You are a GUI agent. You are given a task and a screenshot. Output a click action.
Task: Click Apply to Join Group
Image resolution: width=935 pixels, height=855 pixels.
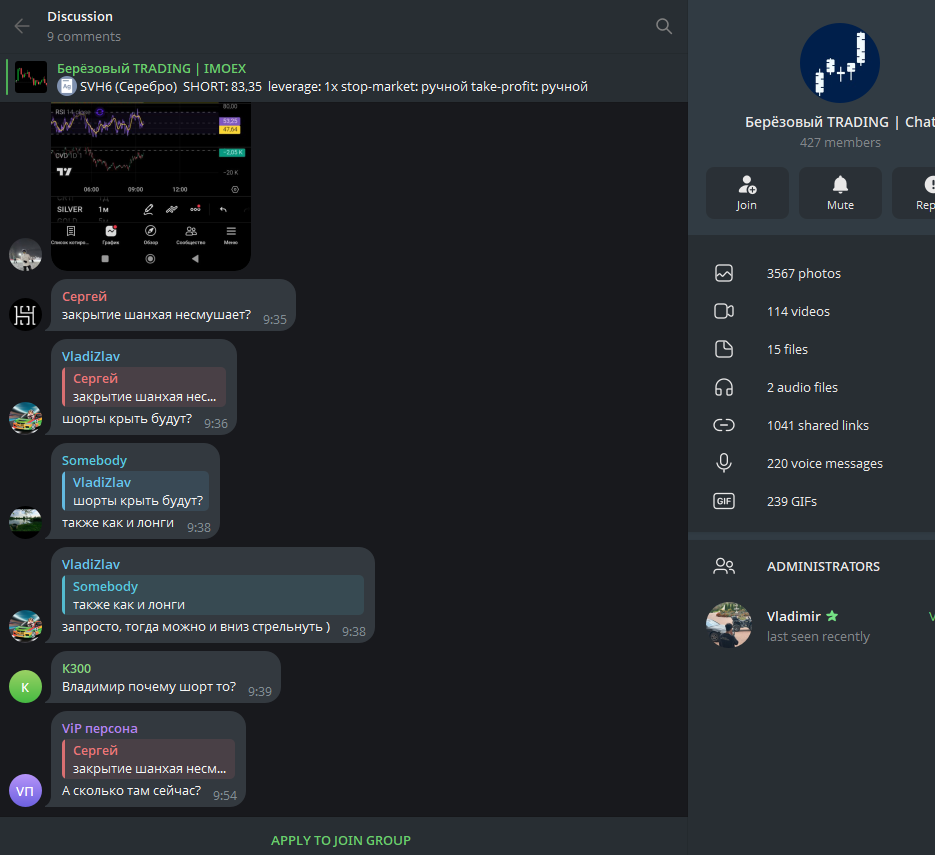tap(340, 840)
